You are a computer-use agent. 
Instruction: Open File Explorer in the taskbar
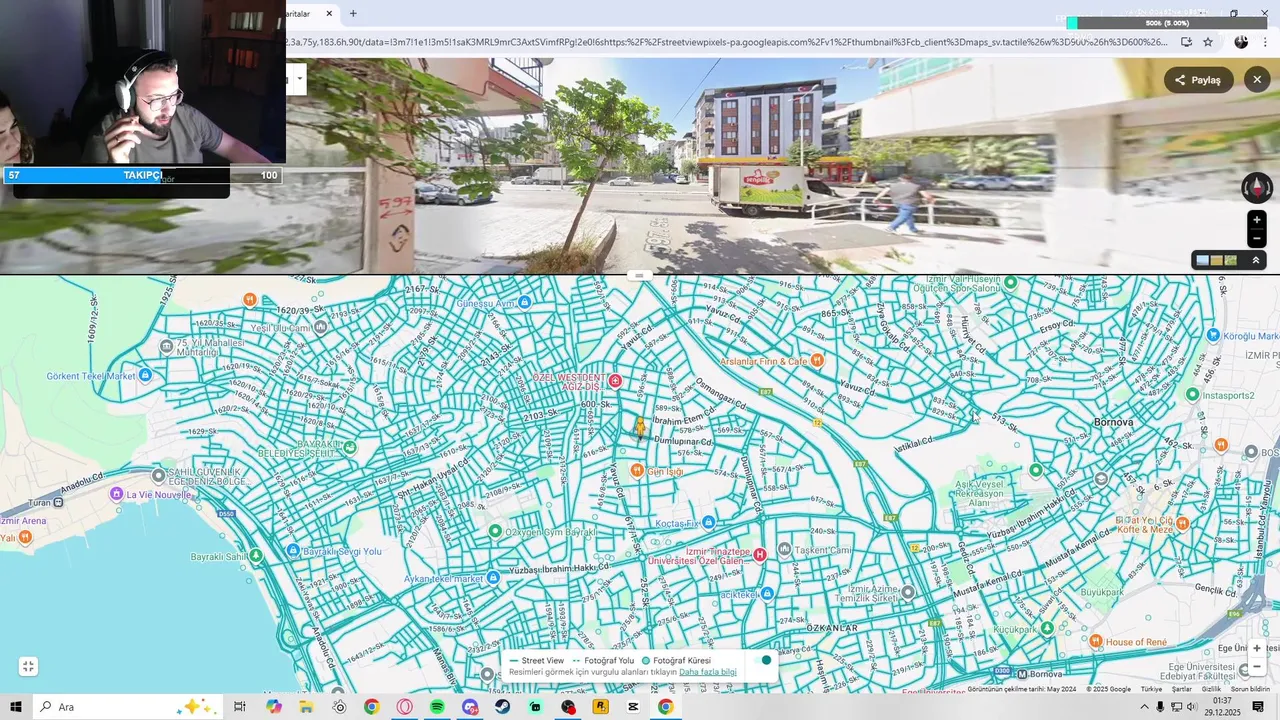click(x=306, y=707)
